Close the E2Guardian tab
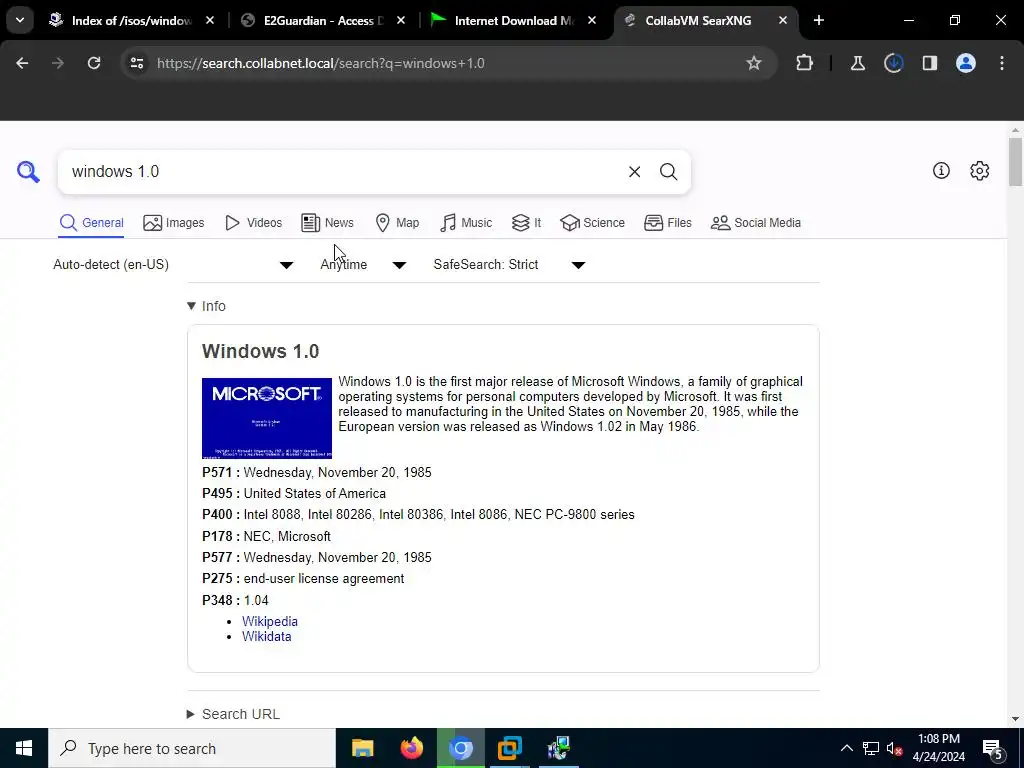The width and height of the screenshot is (1024, 768). (x=401, y=20)
